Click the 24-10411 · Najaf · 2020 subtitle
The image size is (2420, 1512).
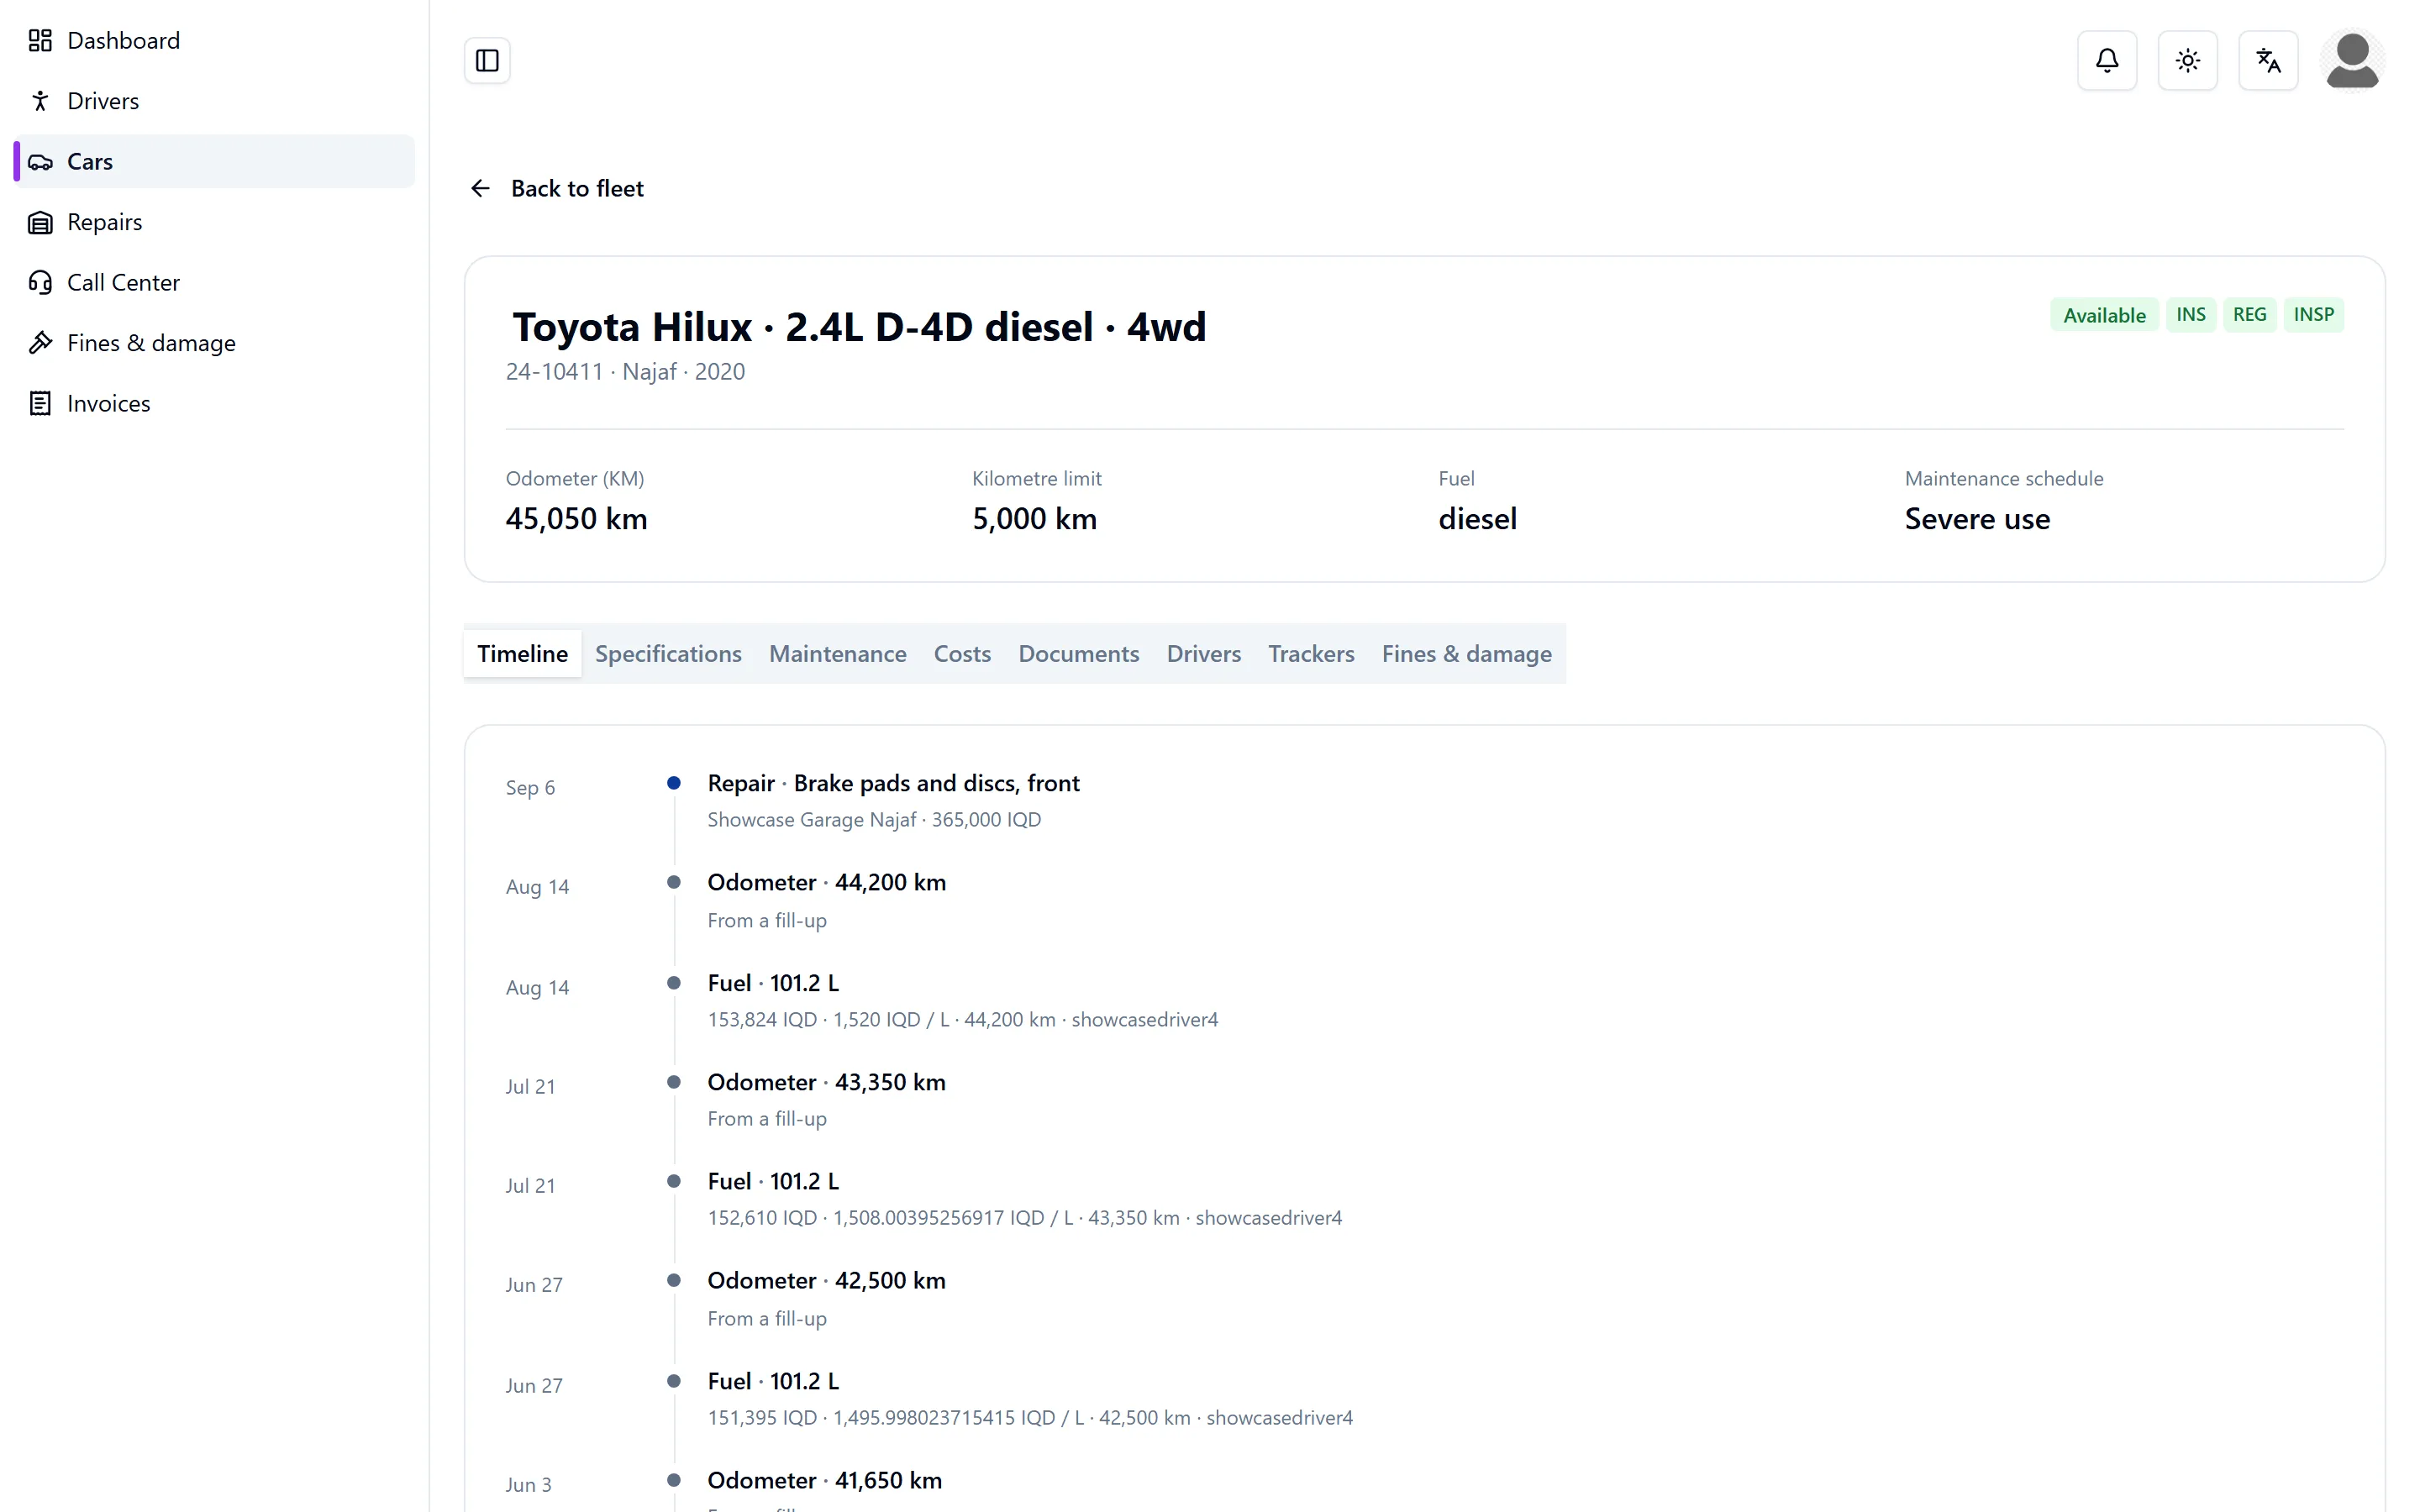tap(625, 372)
